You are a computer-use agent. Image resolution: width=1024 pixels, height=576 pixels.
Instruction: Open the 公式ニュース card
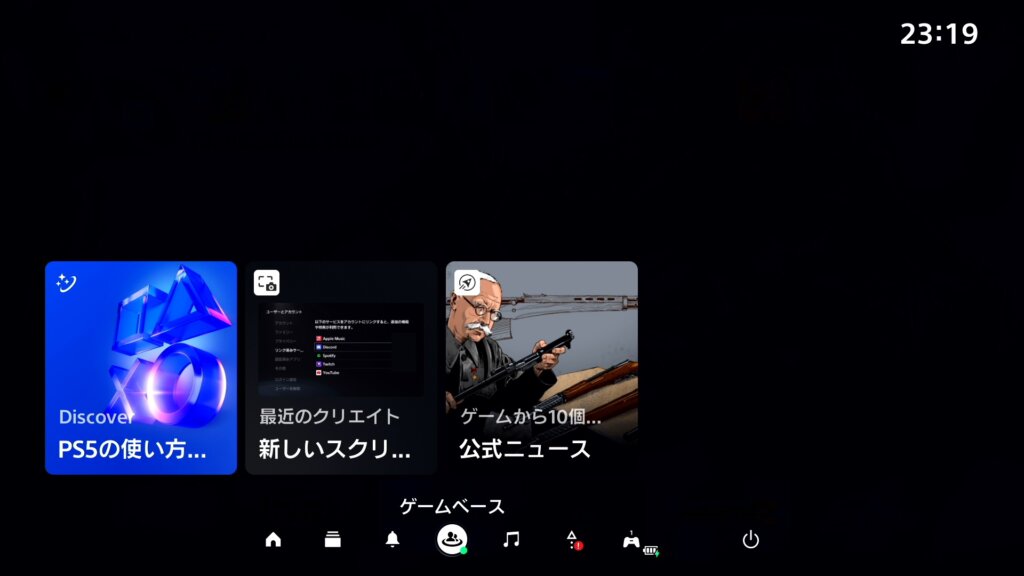541,368
